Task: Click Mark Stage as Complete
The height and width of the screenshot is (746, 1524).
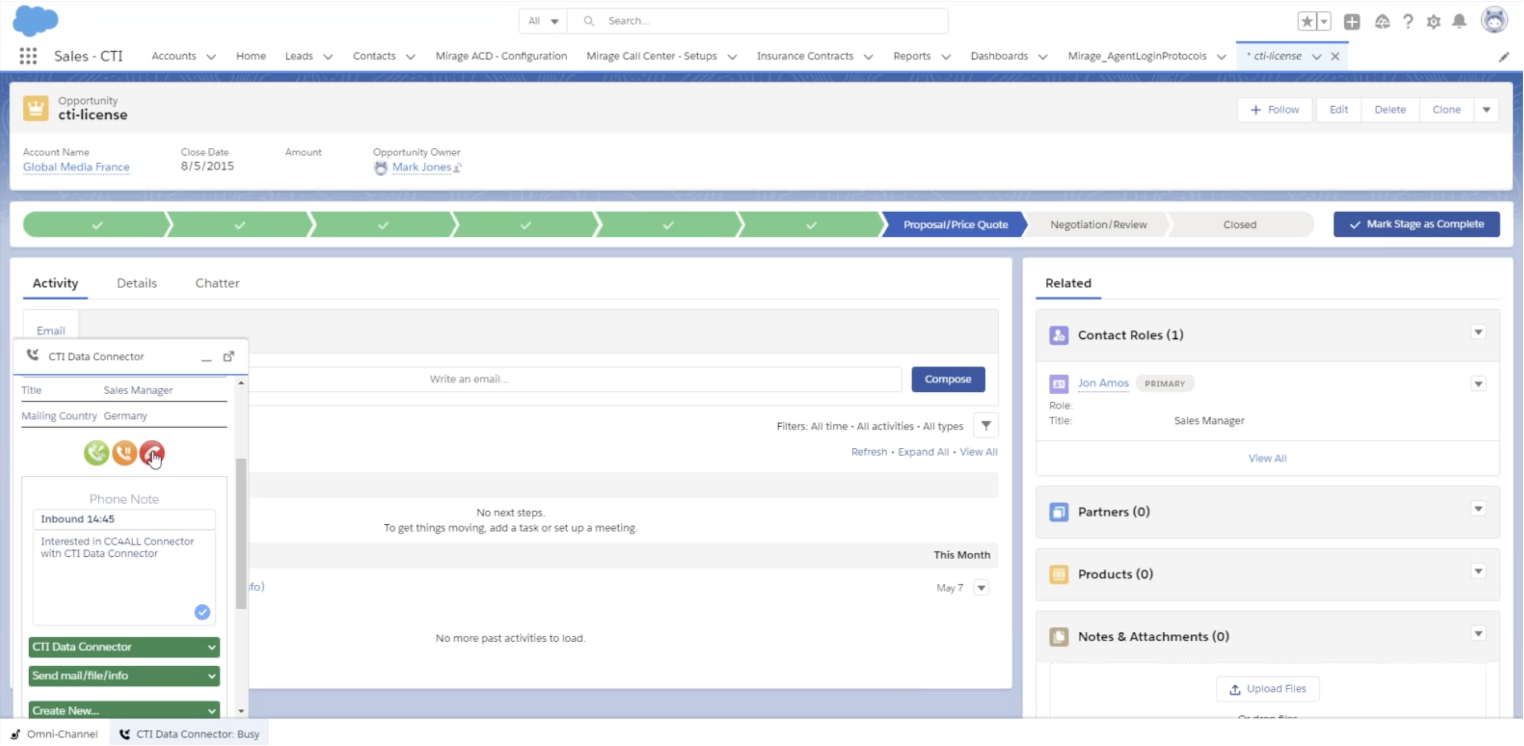Action: 1416,224
